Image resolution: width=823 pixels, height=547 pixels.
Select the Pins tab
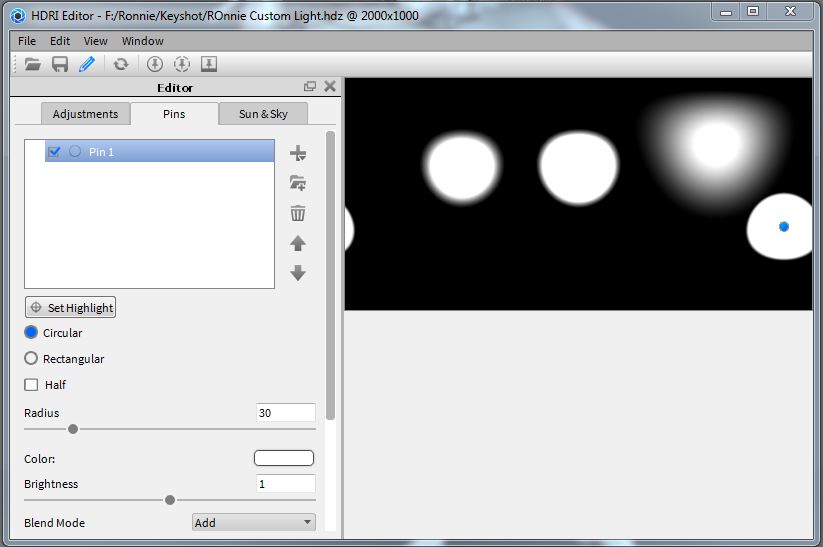pyautogui.click(x=174, y=114)
